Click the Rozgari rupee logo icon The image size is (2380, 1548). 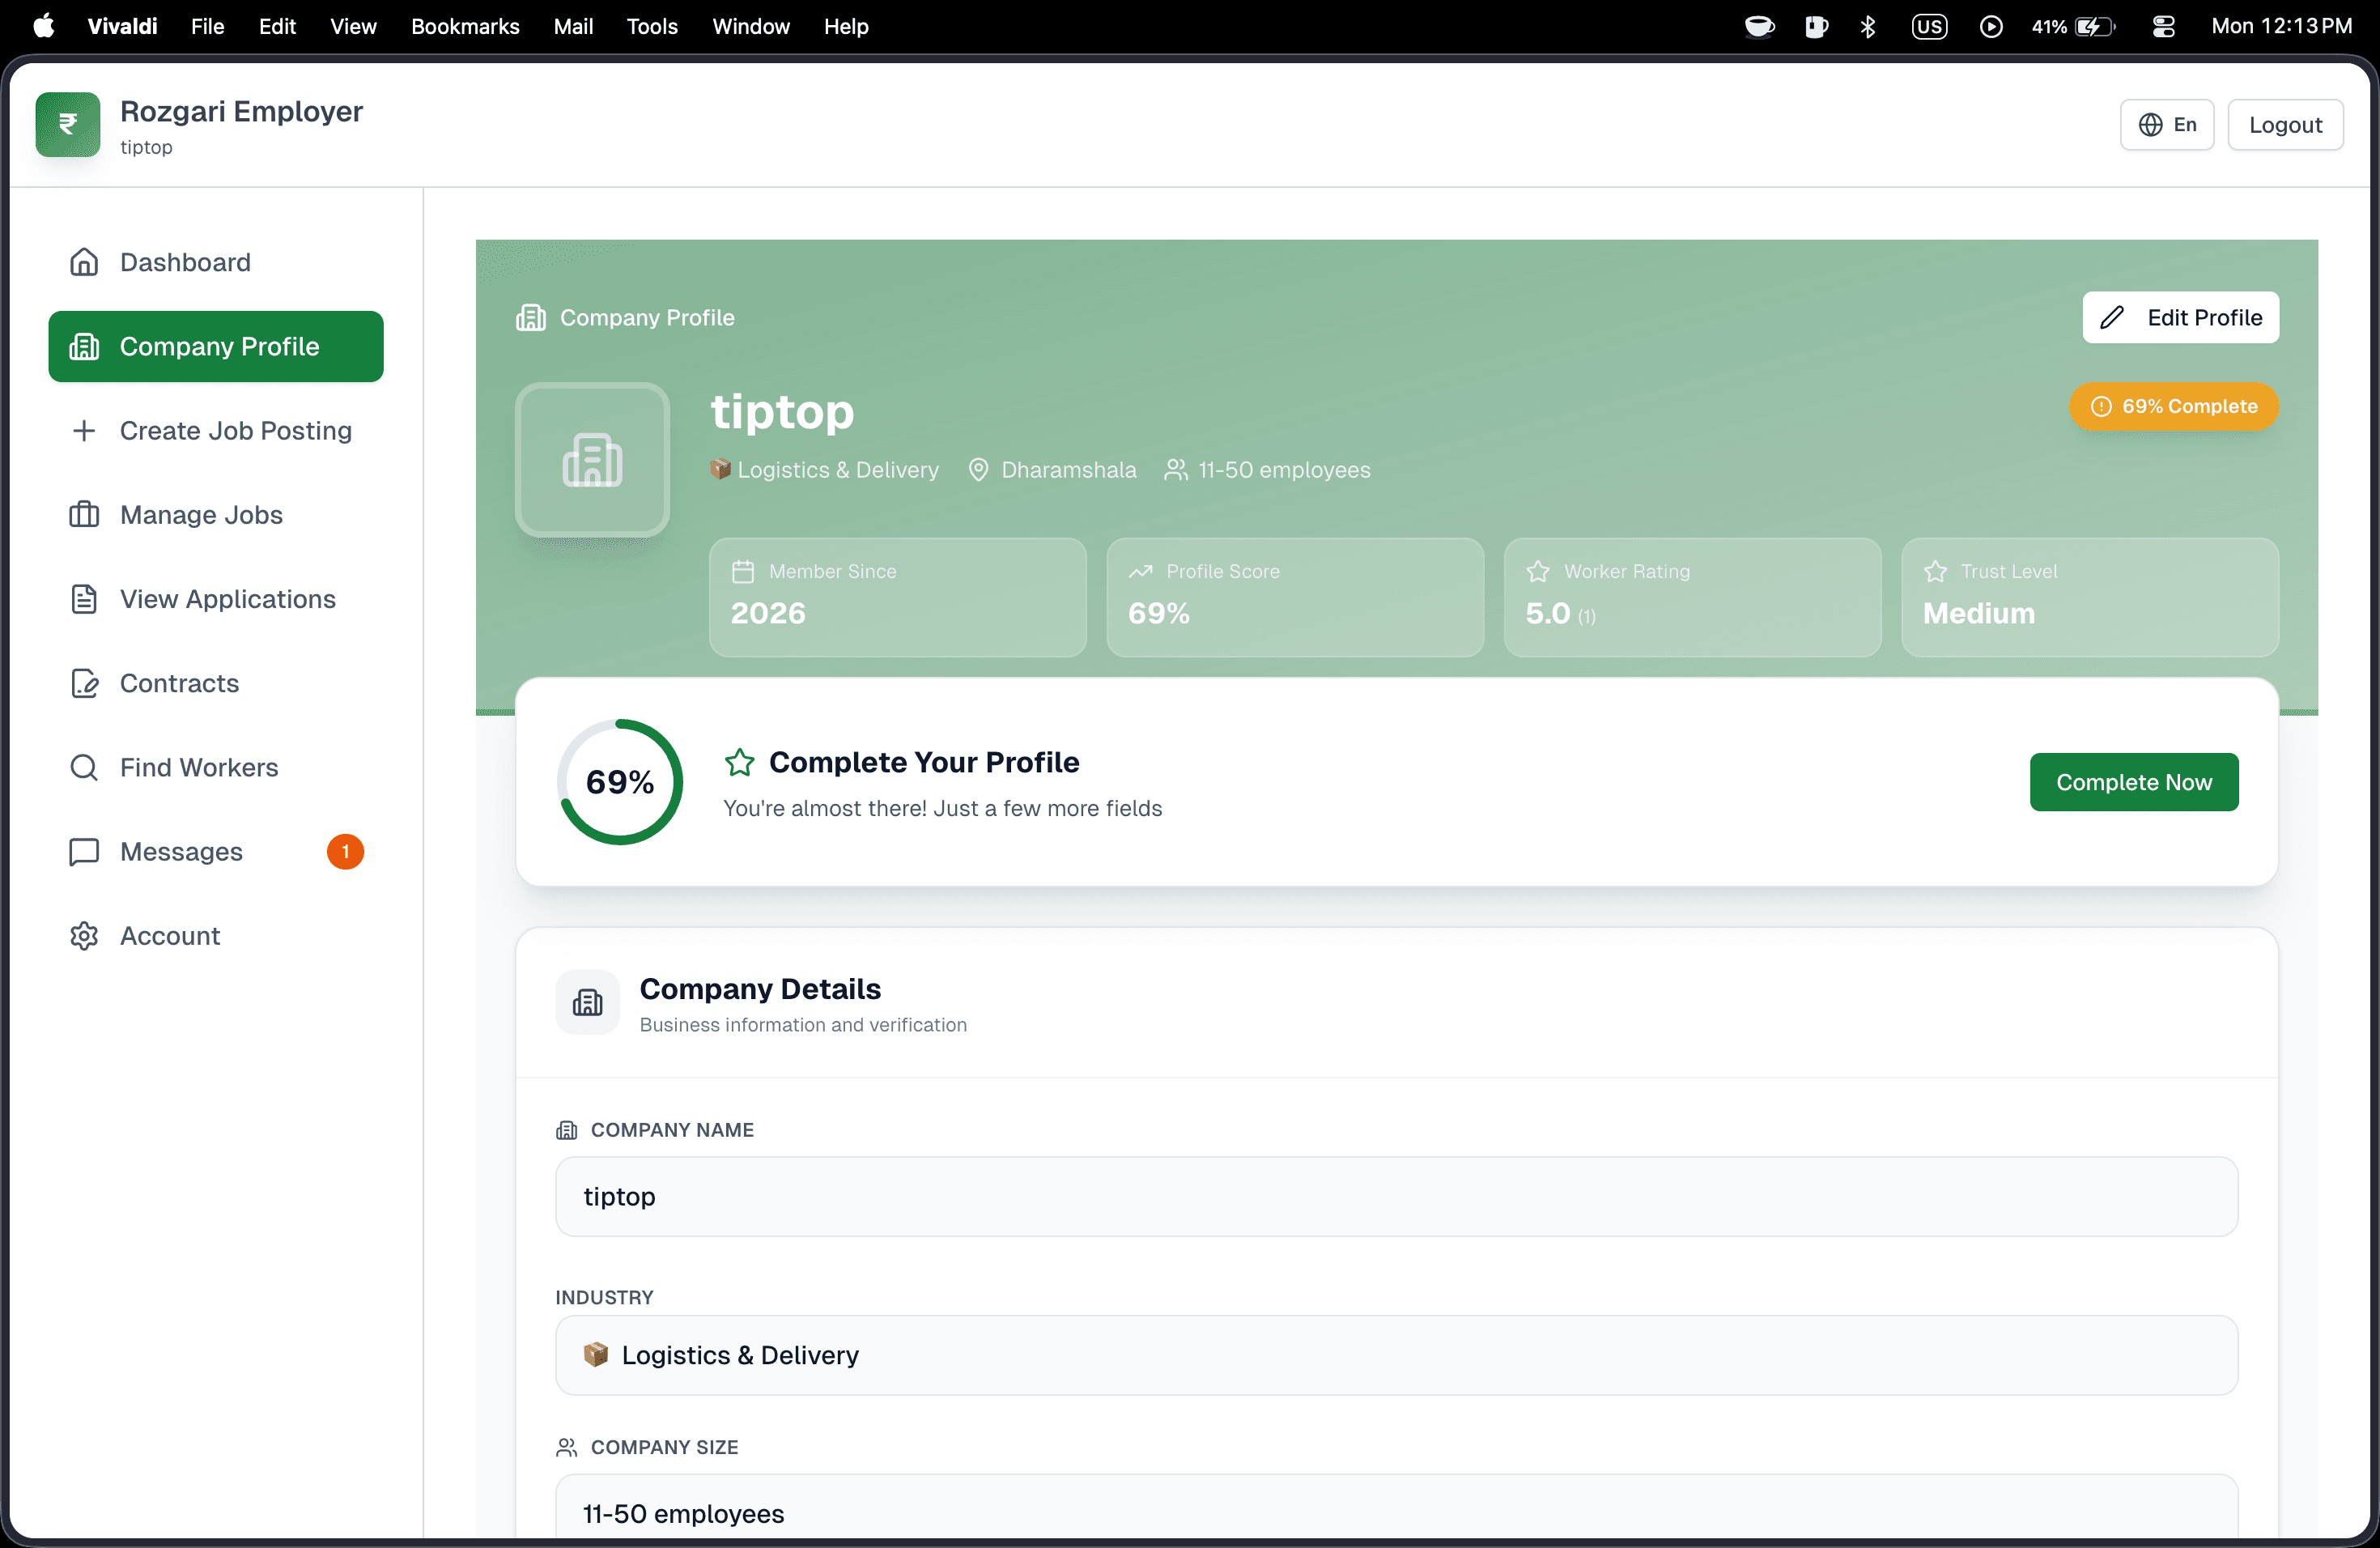coord(68,125)
